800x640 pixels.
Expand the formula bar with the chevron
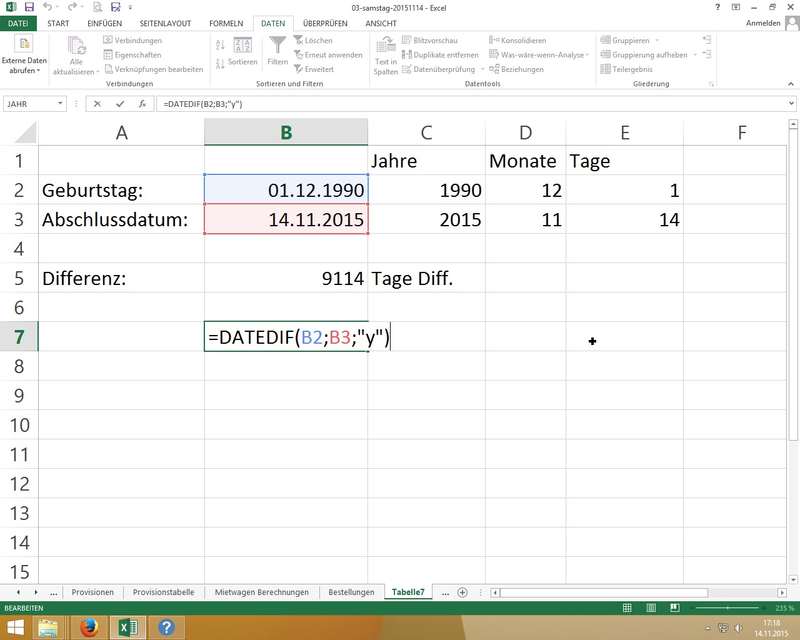(x=791, y=104)
